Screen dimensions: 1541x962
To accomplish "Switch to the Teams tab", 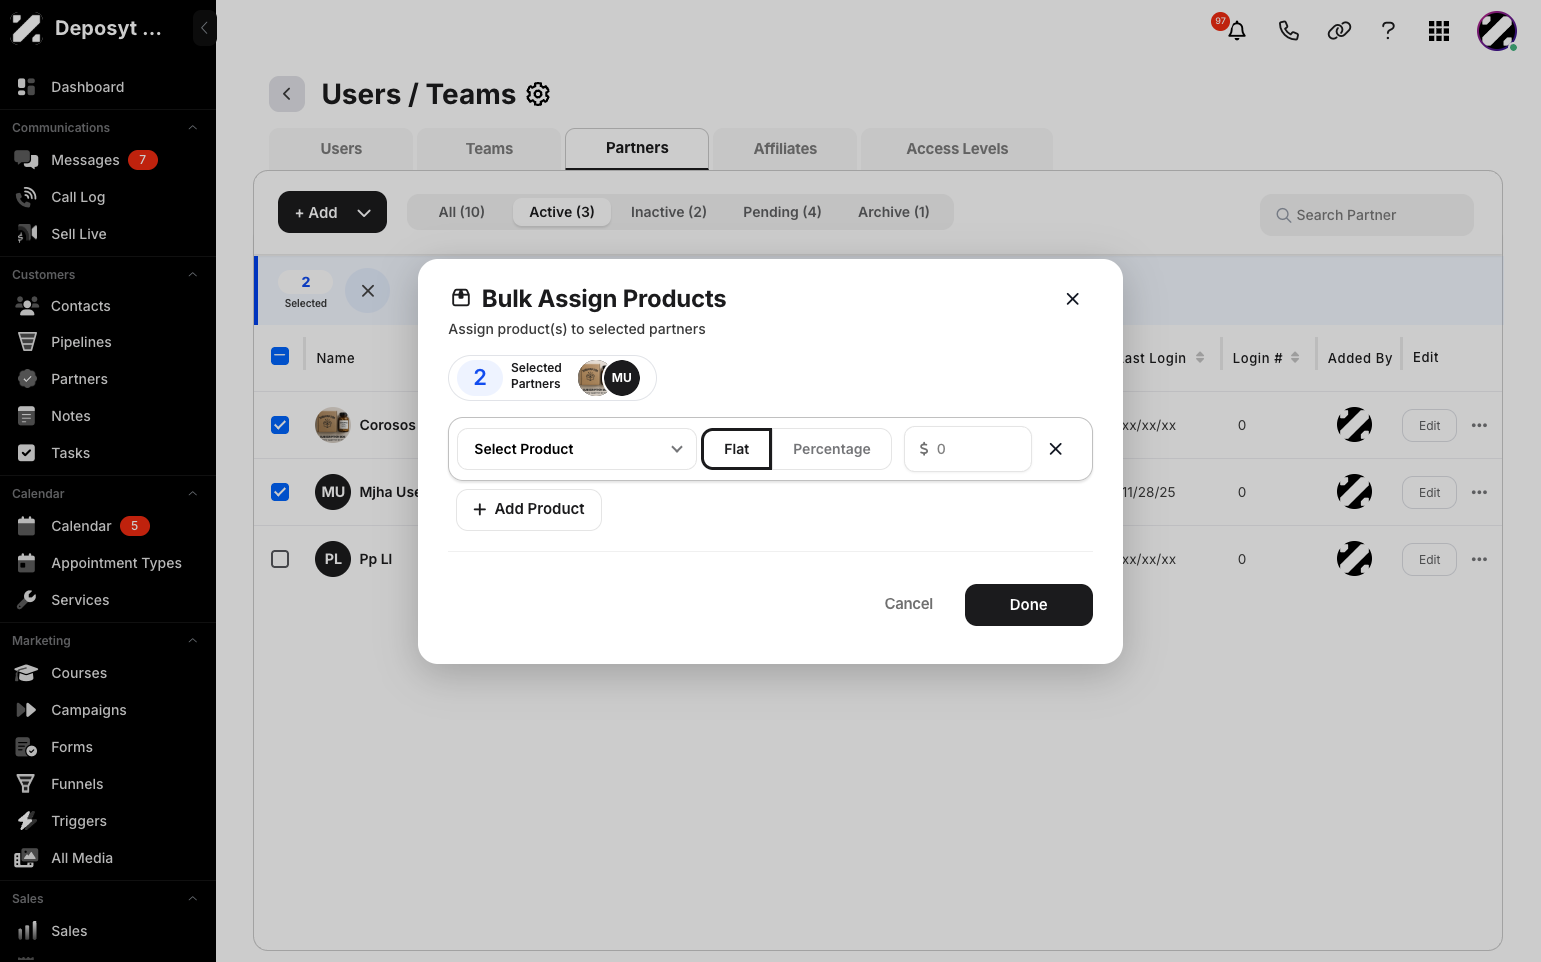I will pyautogui.click(x=489, y=149).
